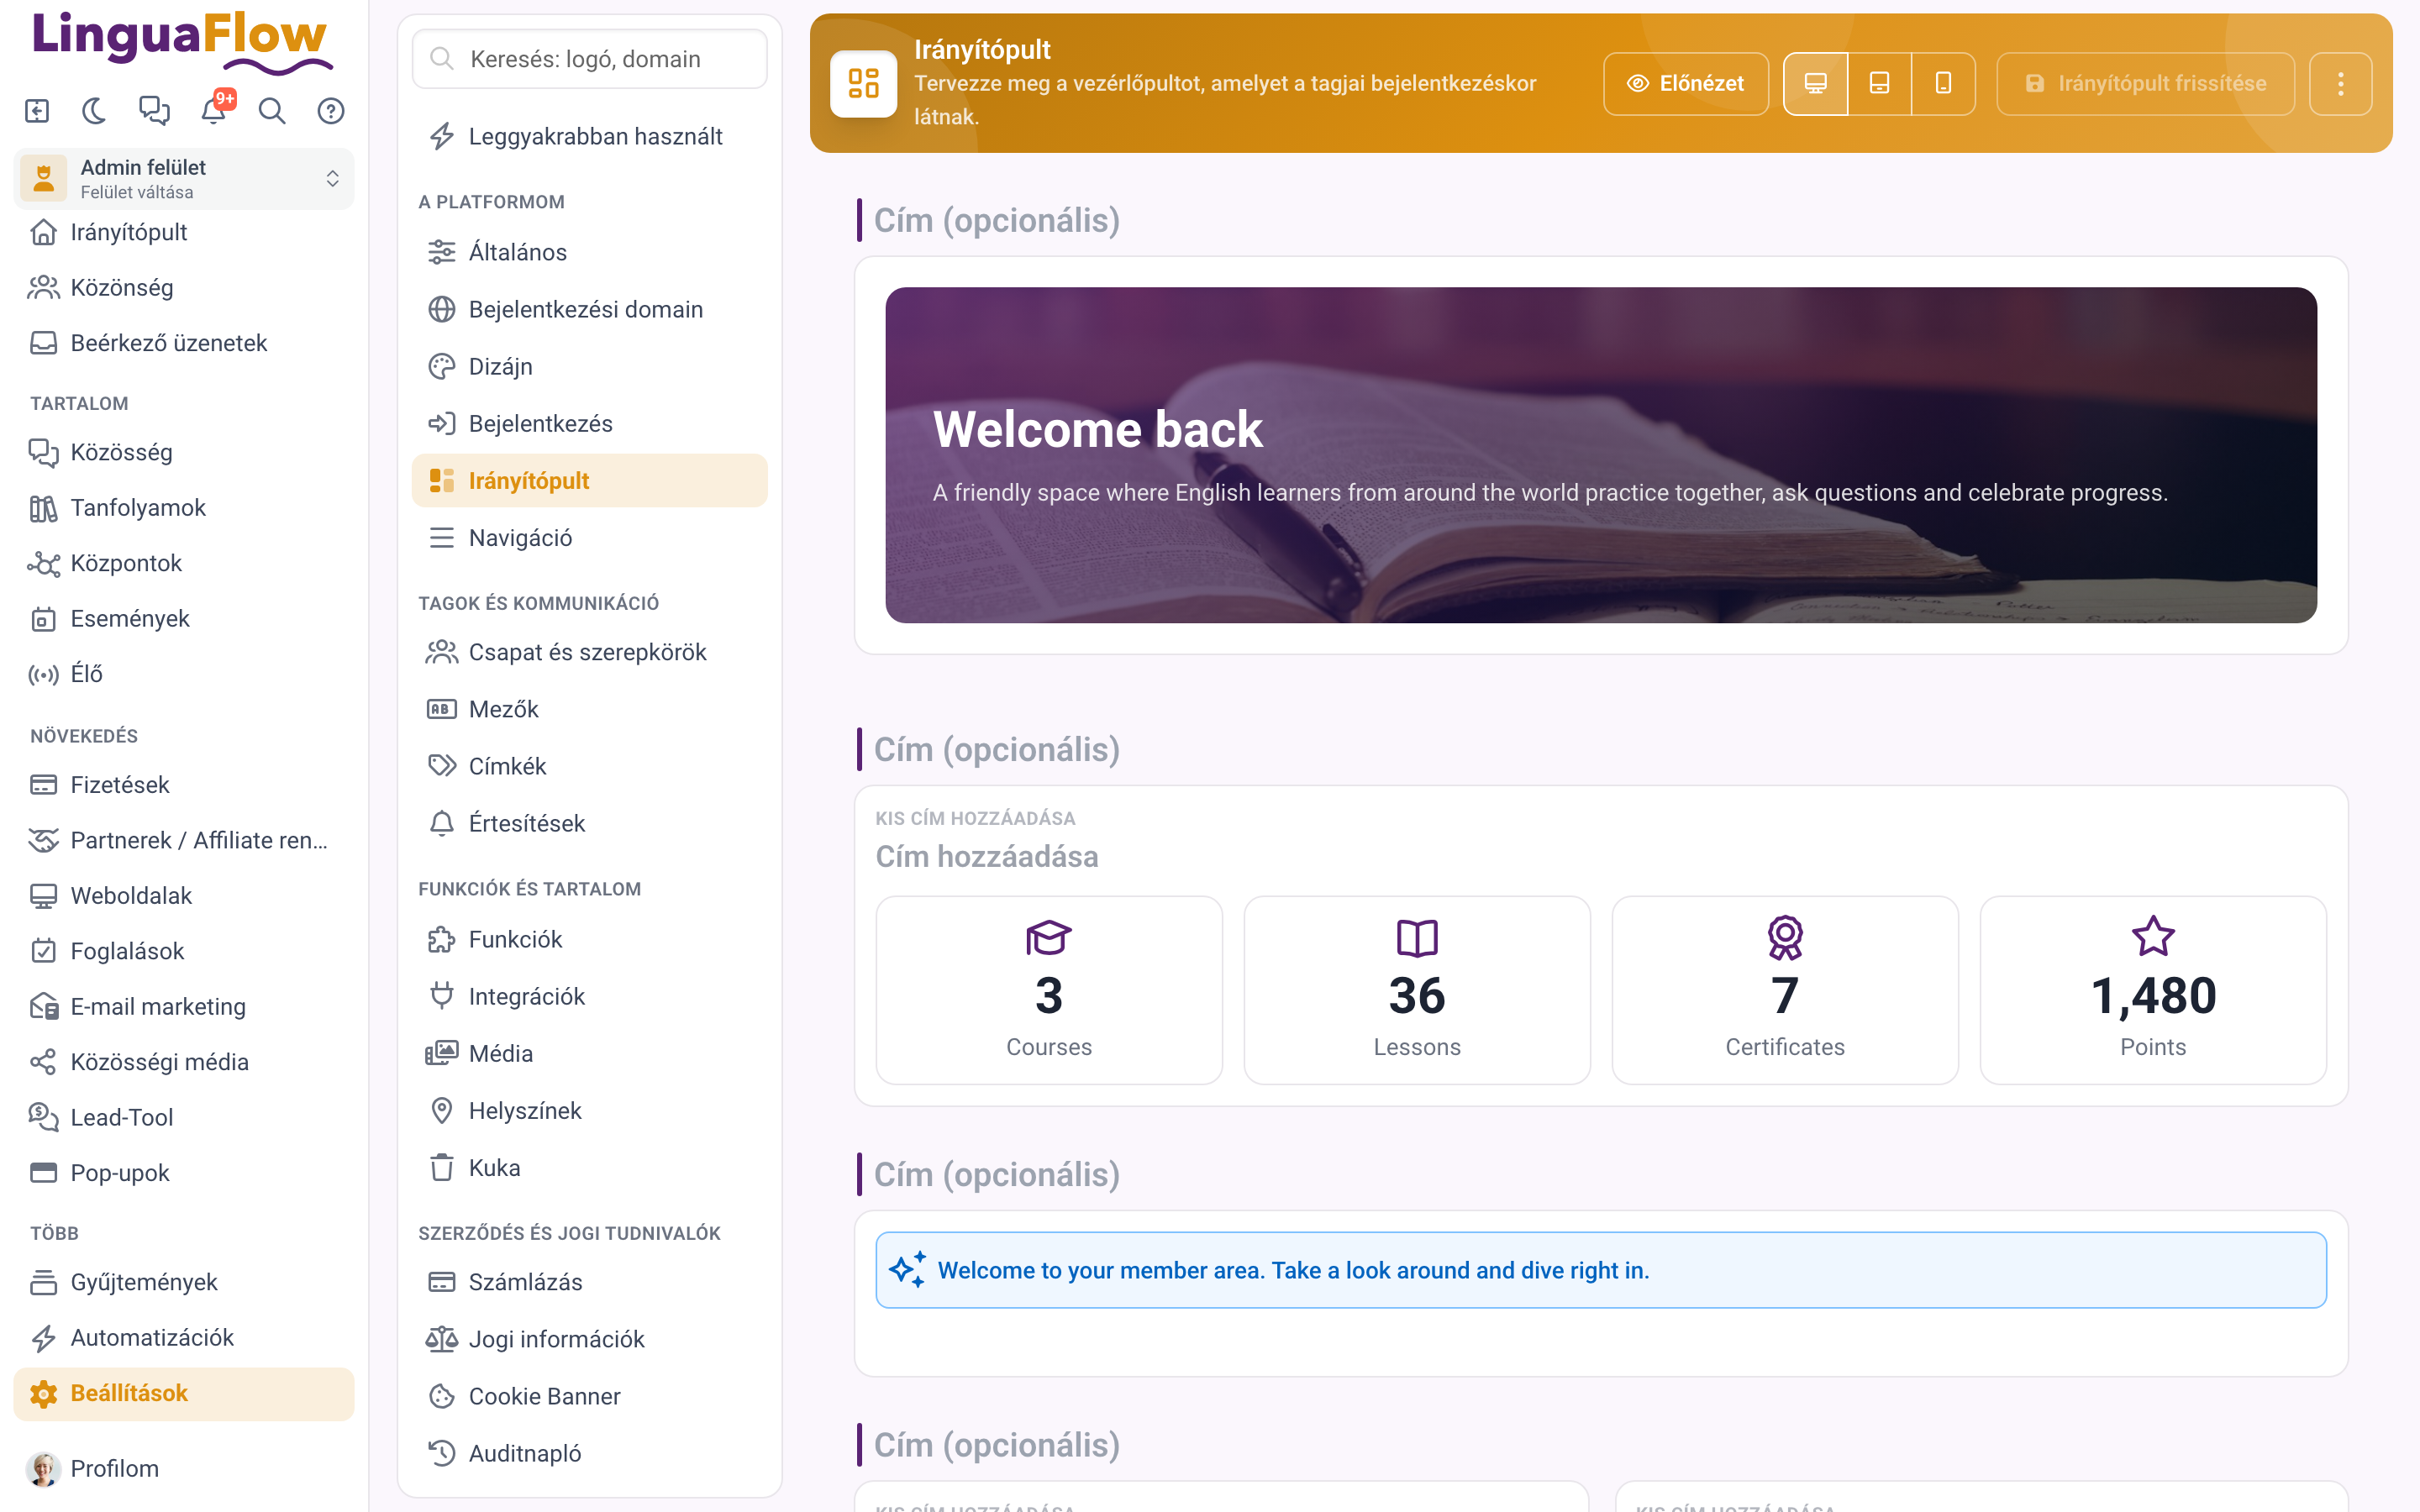Open Cookie Banner settings
Screen dimensions: 2420x1512
point(590,1396)
